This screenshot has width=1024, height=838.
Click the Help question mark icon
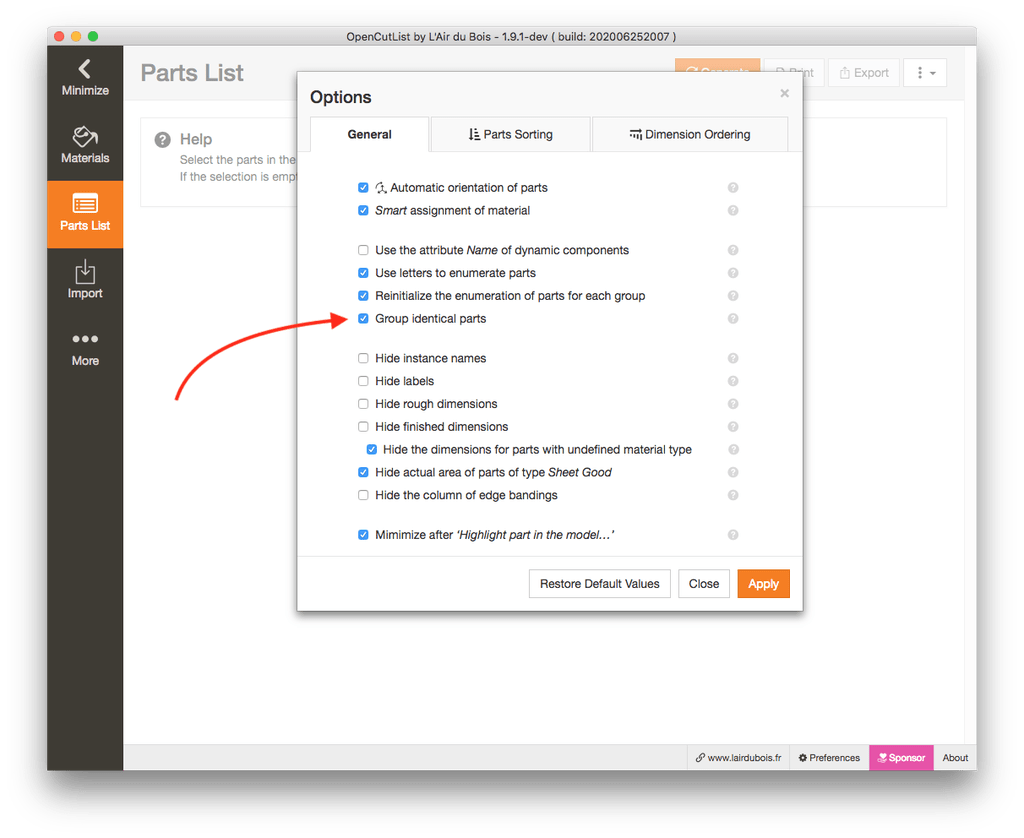pyautogui.click(x=163, y=140)
